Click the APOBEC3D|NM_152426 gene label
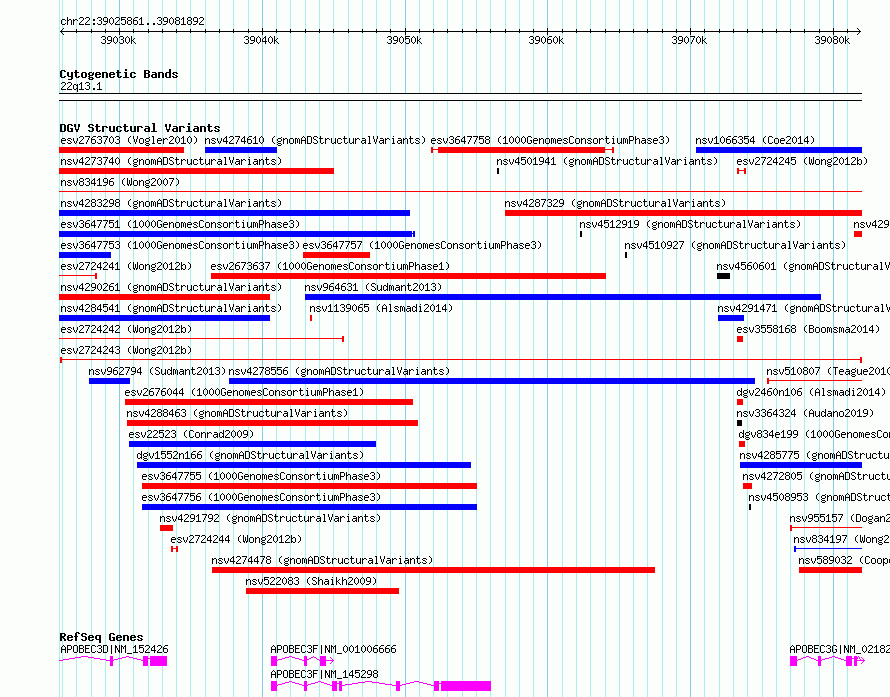890x697 pixels. [x=114, y=649]
